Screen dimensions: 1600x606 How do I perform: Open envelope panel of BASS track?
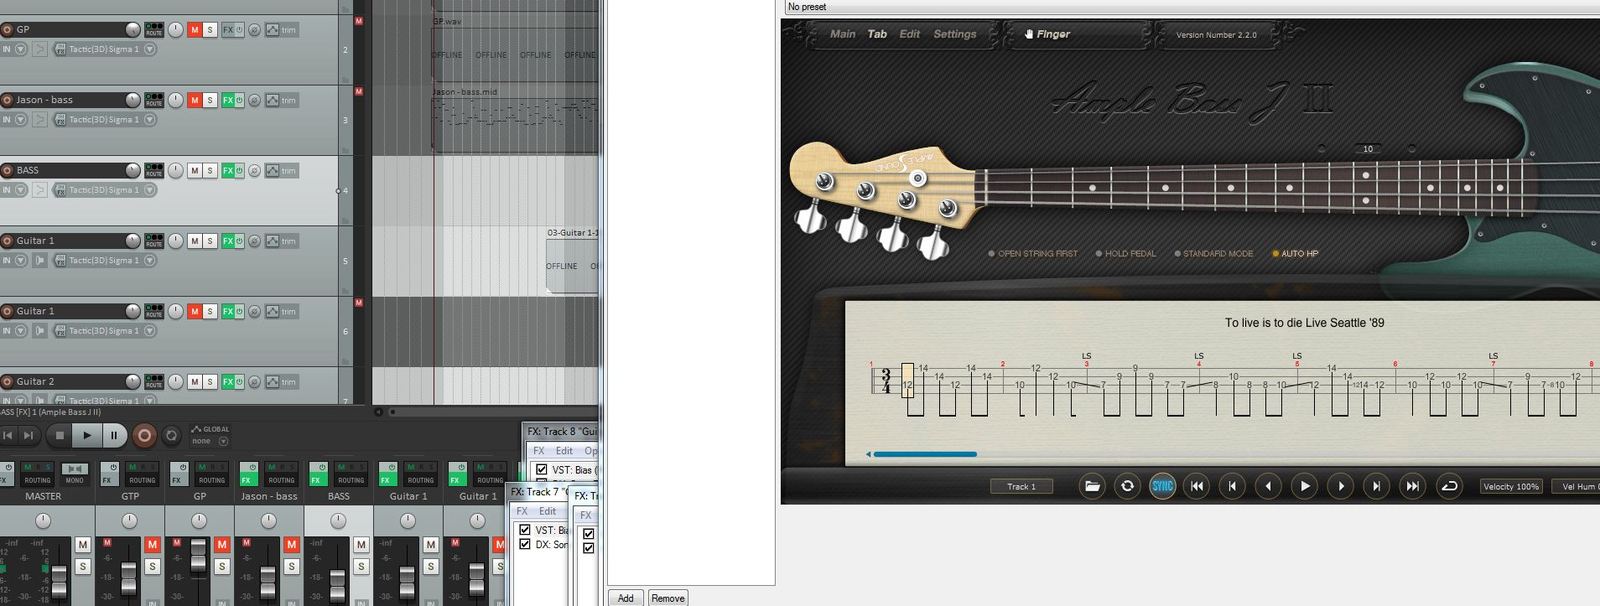coord(272,171)
